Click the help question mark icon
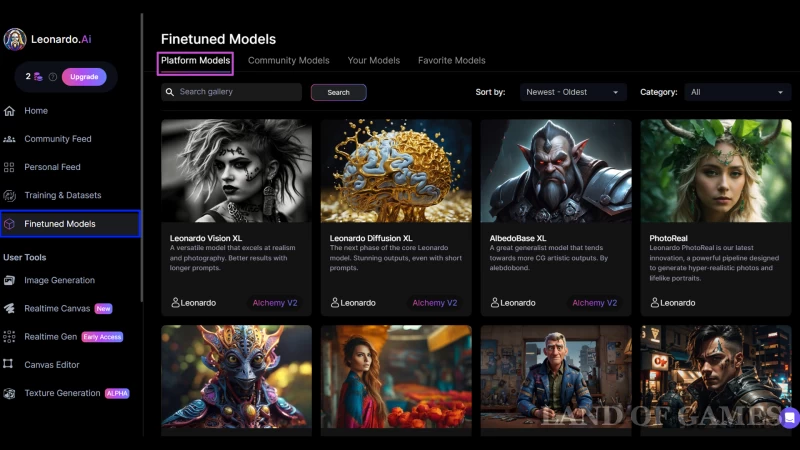Image resolution: width=800 pixels, height=450 pixels. (53, 77)
